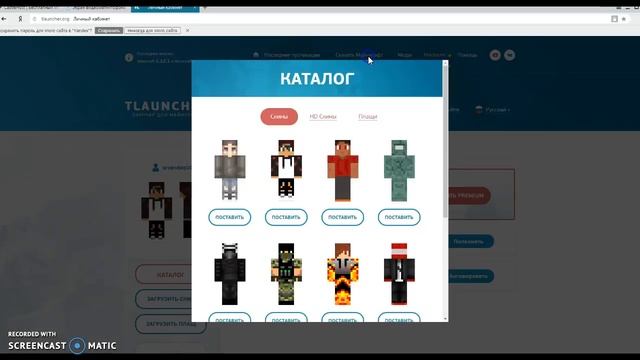Open the Моды menu link
Image resolution: width=640 pixels, height=360 pixels.
point(404,55)
